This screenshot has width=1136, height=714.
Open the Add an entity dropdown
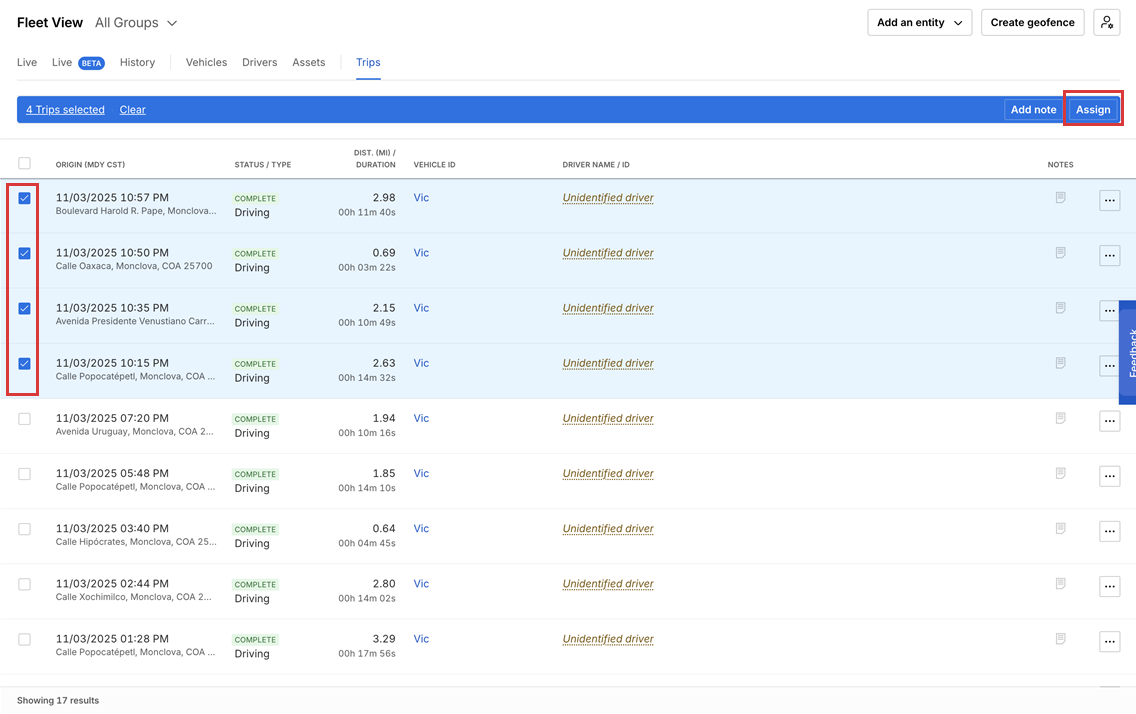(919, 22)
